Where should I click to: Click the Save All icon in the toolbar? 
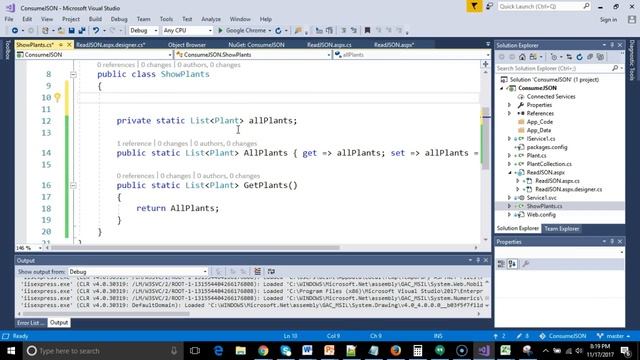[x=82, y=31]
